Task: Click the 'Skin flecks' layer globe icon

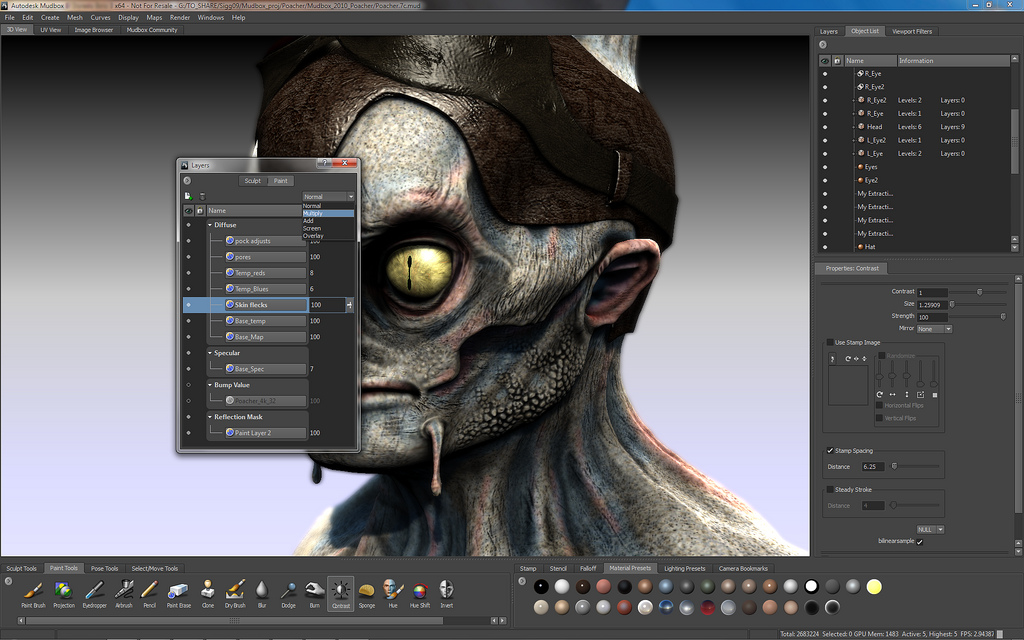Action: [x=230, y=304]
